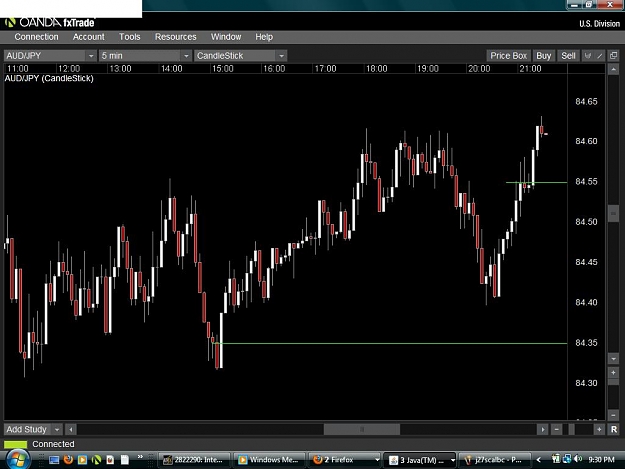Open the Window menu
The height and width of the screenshot is (469, 625).
point(226,37)
